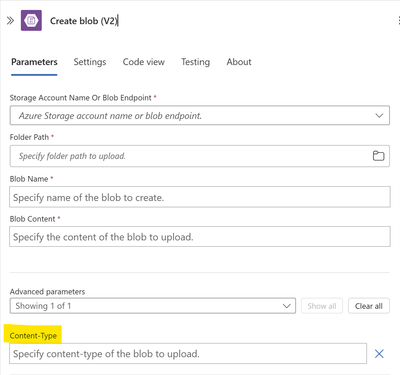Collapse the panel with double chevron icon
The height and width of the screenshot is (375, 400).
[x=10, y=21]
